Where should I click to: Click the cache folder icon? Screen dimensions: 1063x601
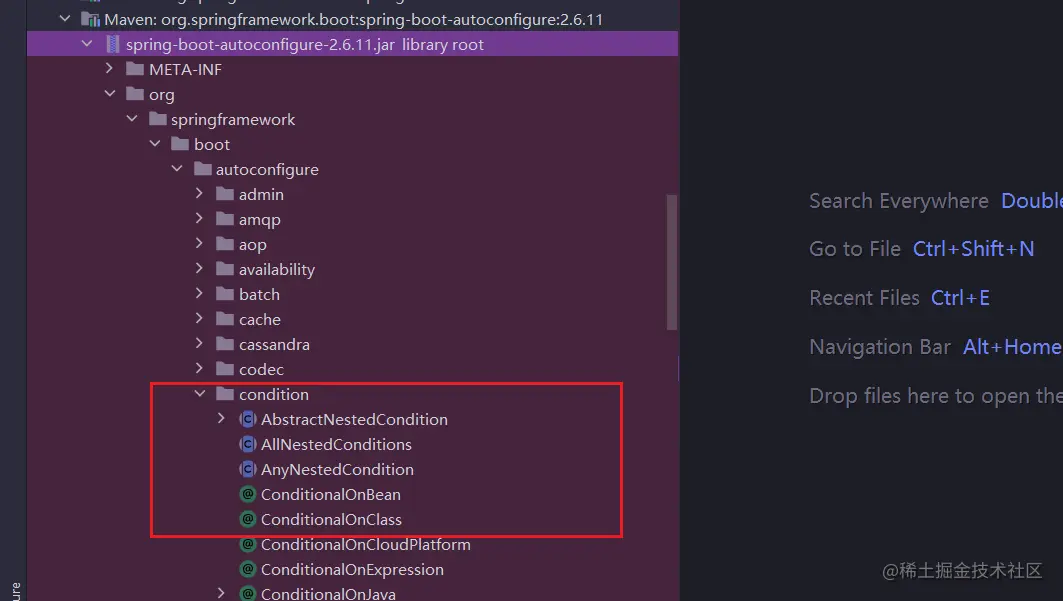(224, 320)
